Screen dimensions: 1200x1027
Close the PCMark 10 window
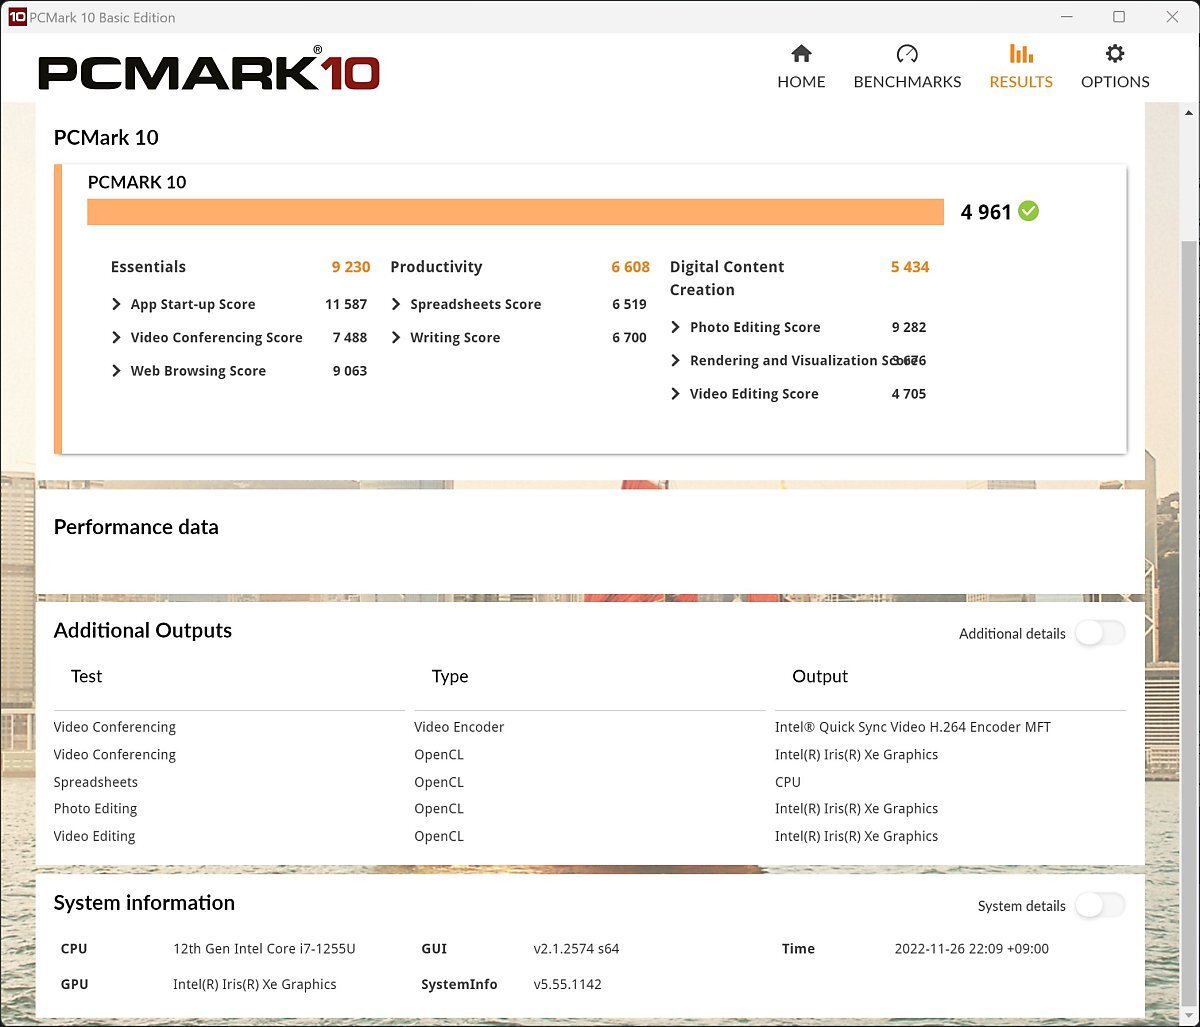point(1172,17)
